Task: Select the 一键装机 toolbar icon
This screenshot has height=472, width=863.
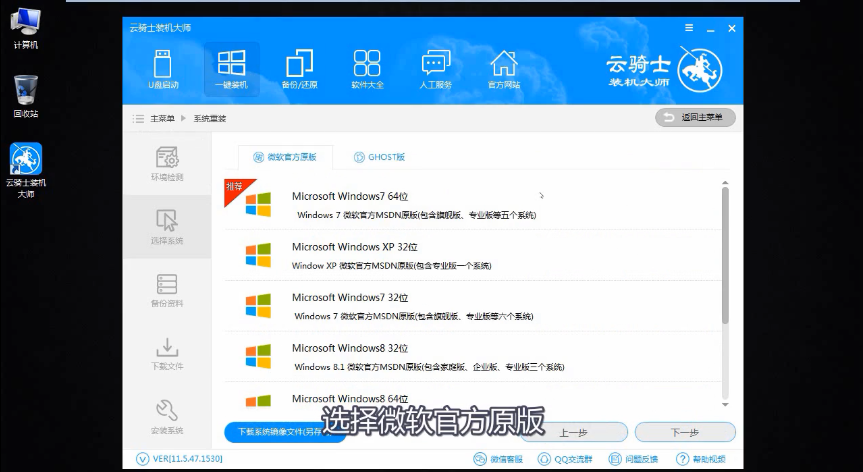Action: tap(231, 69)
